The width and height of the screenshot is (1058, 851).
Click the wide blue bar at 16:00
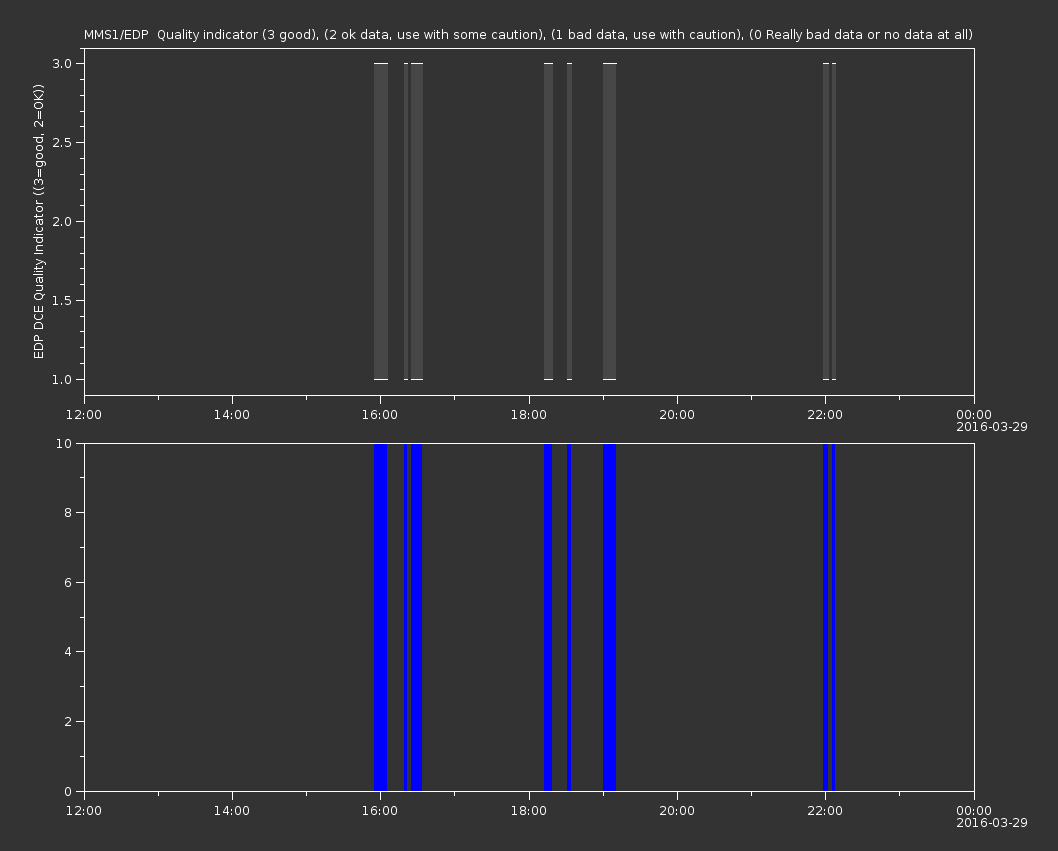tap(381, 617)
